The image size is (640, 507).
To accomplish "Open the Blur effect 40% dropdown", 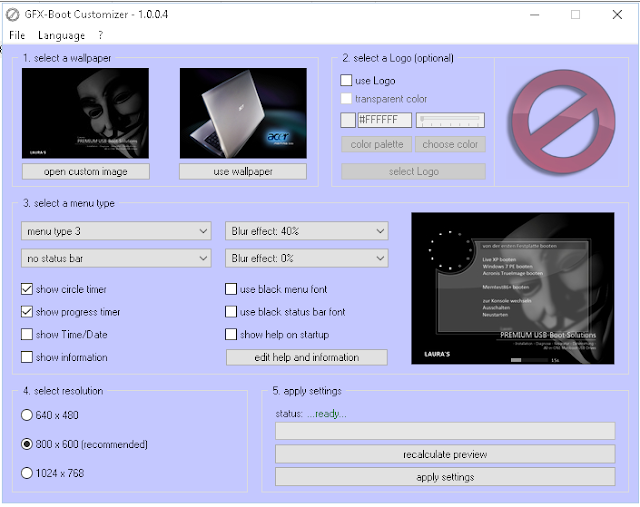I will click(307, 231).
